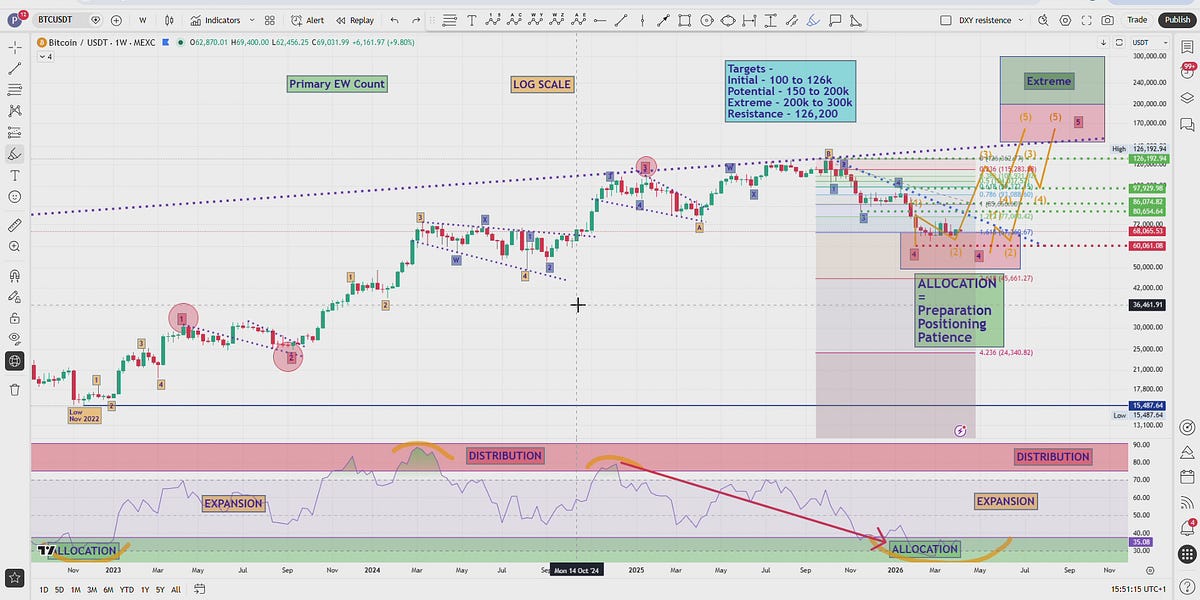Expand the collapsed indicator legend showing 4
Screen dimensions: 1200x600
tap(44, 57)
